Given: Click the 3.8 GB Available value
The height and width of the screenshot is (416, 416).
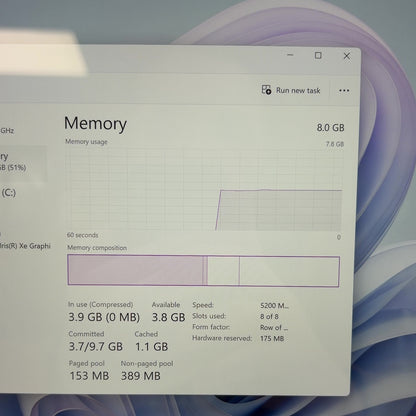Looking at the screenshot, I should [168, 317].
